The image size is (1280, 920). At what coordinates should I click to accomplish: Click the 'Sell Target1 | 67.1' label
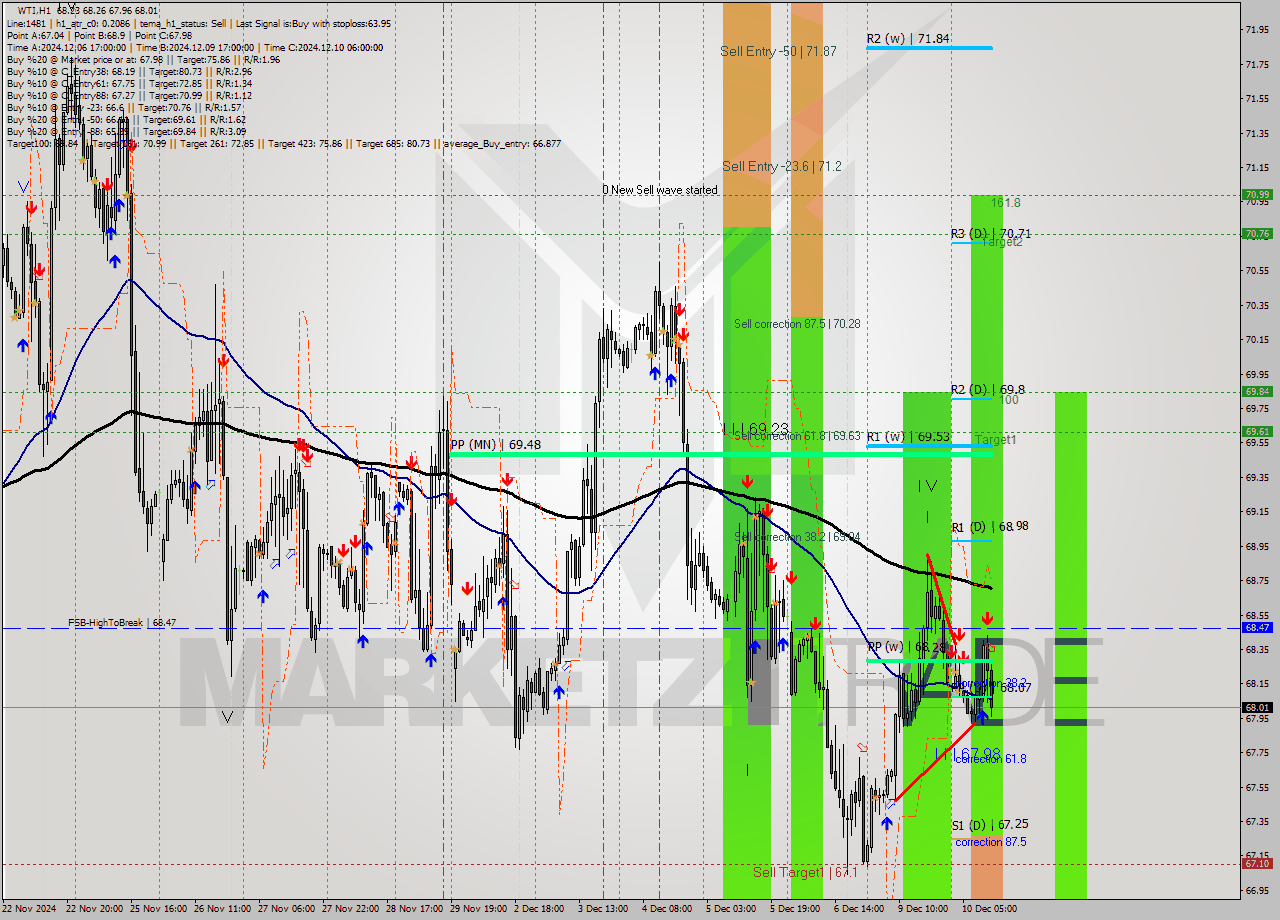pyautogui.click(x=806, y=872)
